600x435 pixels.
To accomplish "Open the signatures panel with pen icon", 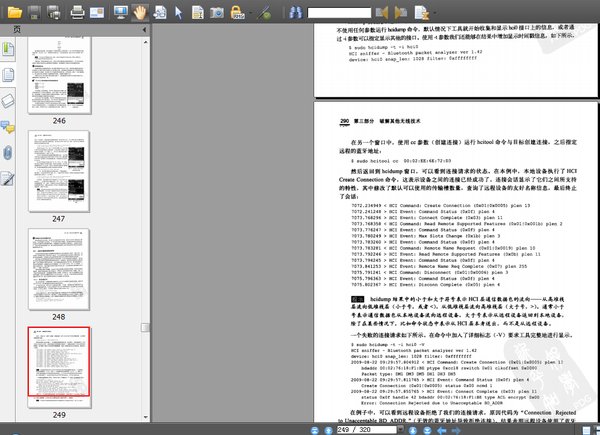I will [8, 179].
